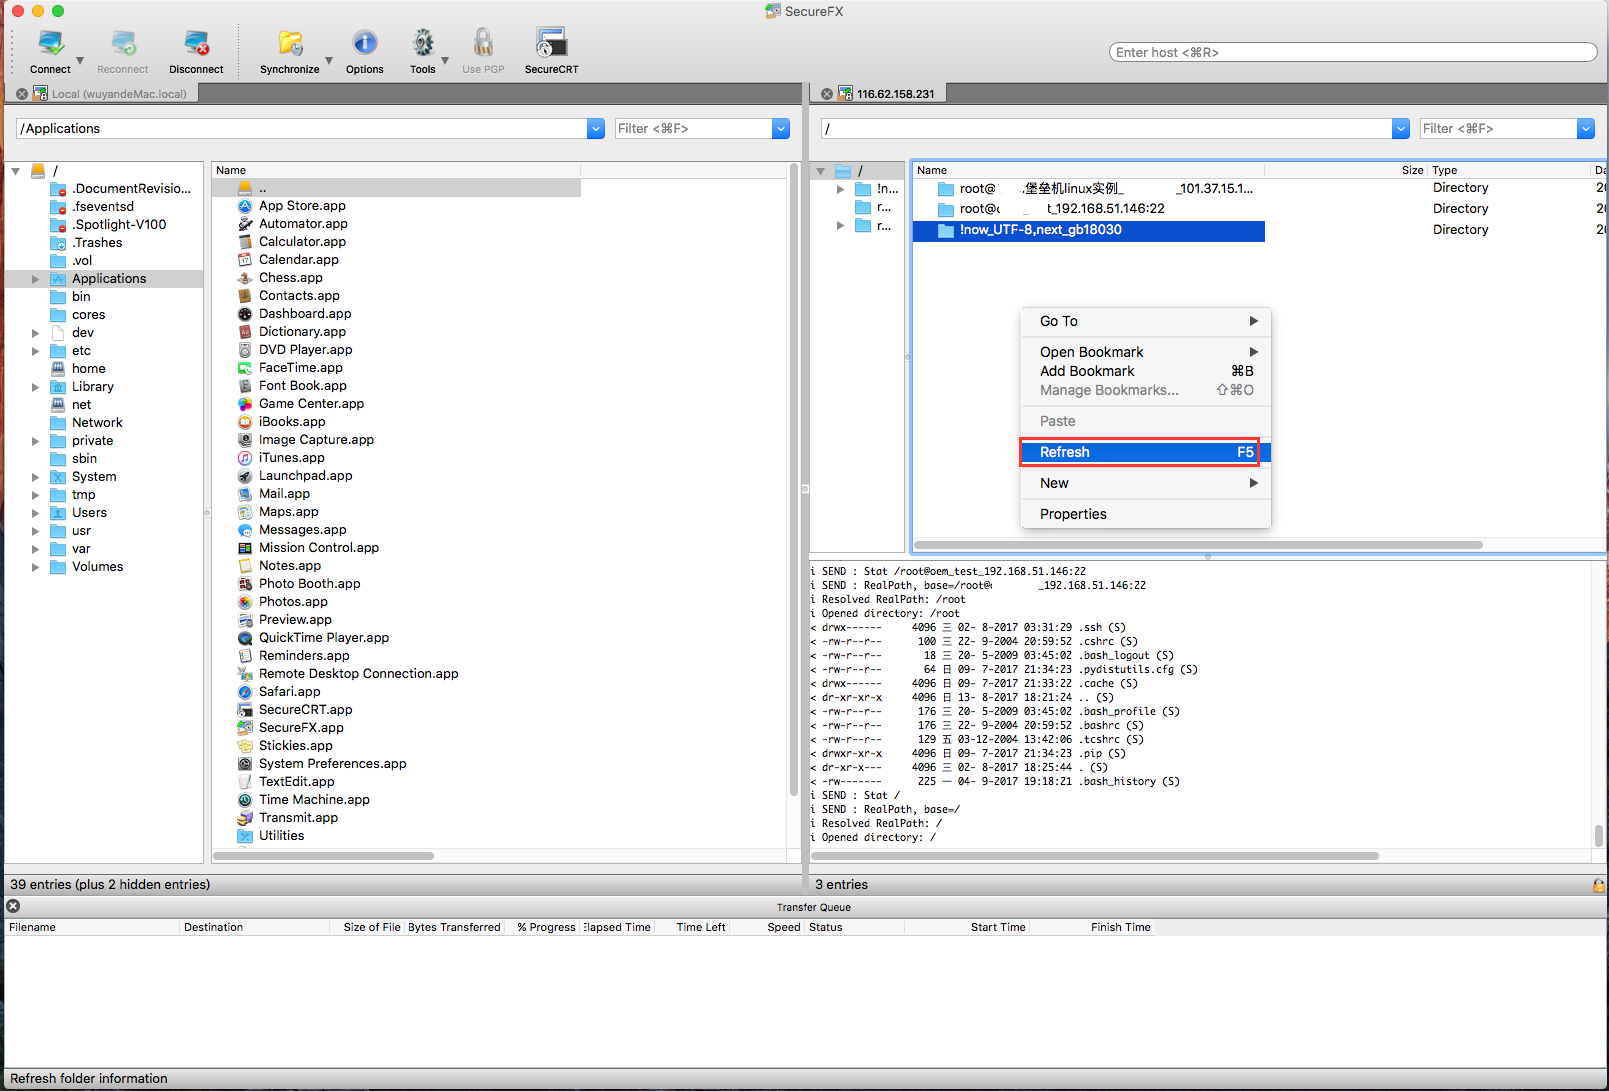Viewport: 1609px width, 1091px height.
Task: Click the local file list horizontal scrollbar
Action: (x=323, y=856)
